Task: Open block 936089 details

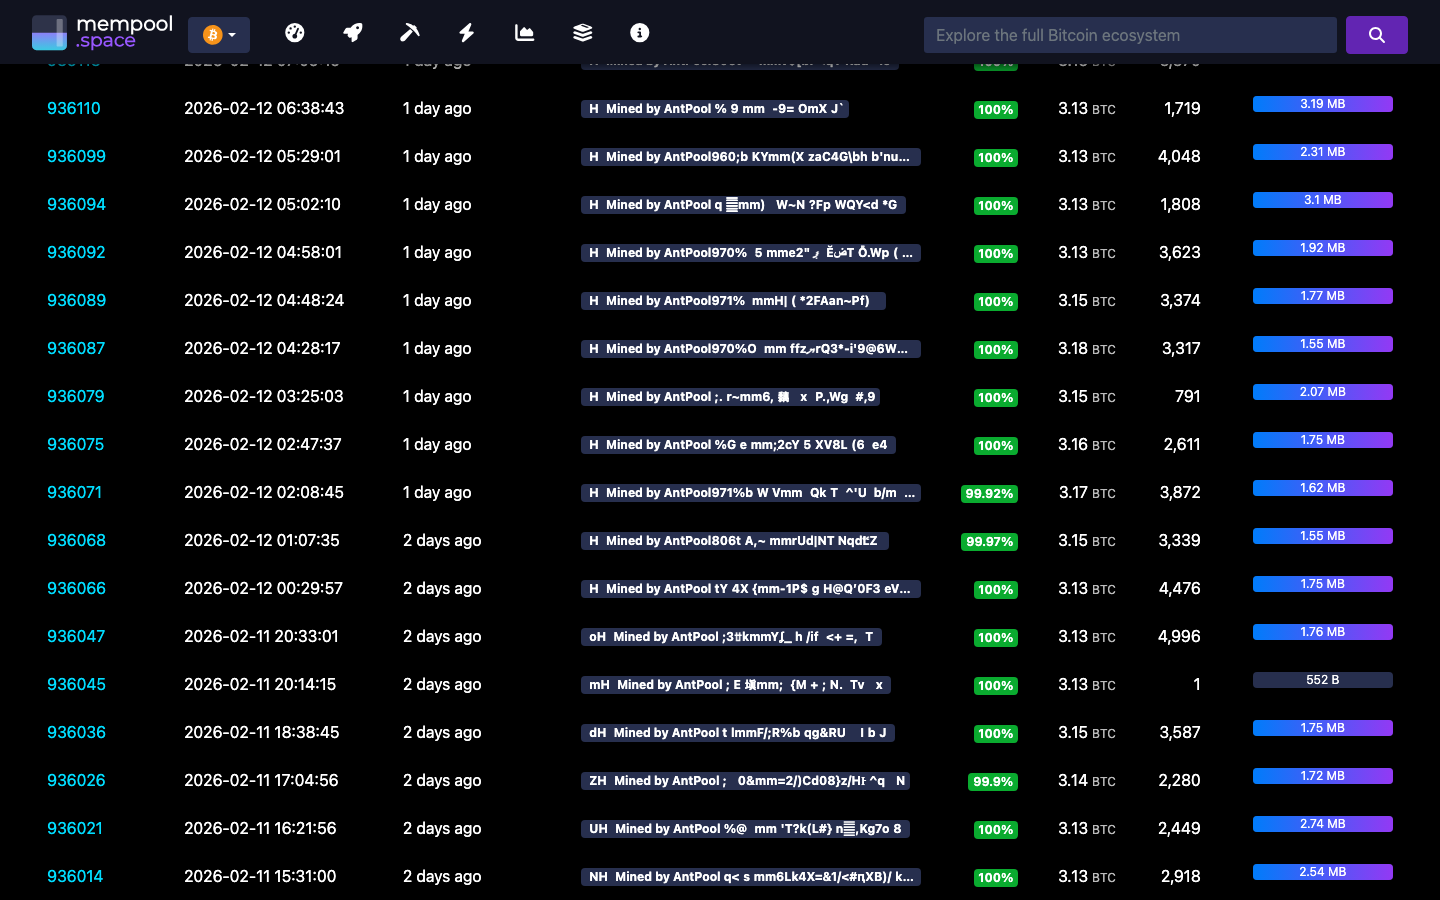Action: click(77, 300)
